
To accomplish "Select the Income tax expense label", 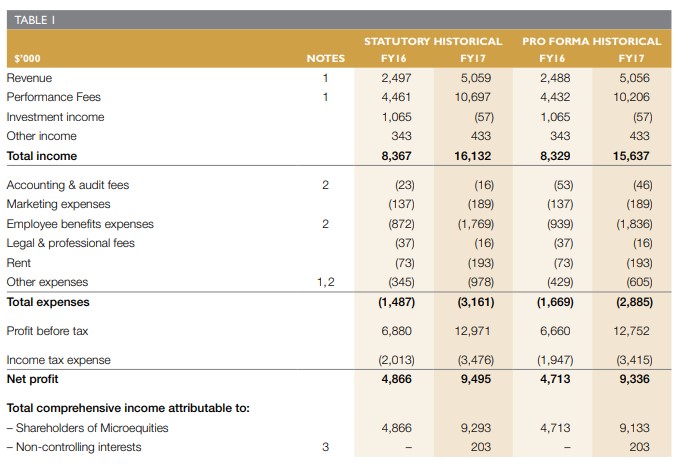I will point(59,360).
